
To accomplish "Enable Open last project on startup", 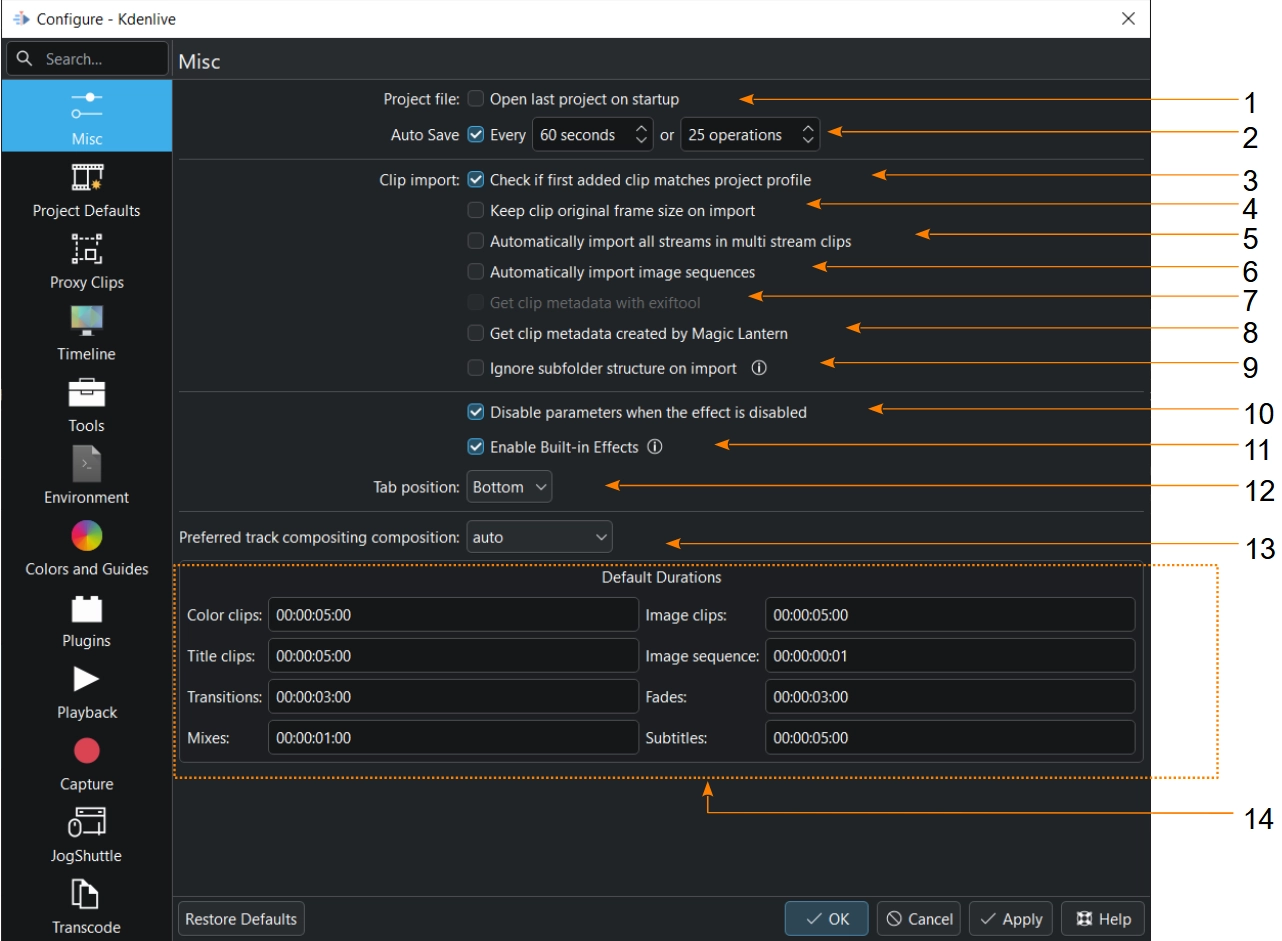I will 476,99.
